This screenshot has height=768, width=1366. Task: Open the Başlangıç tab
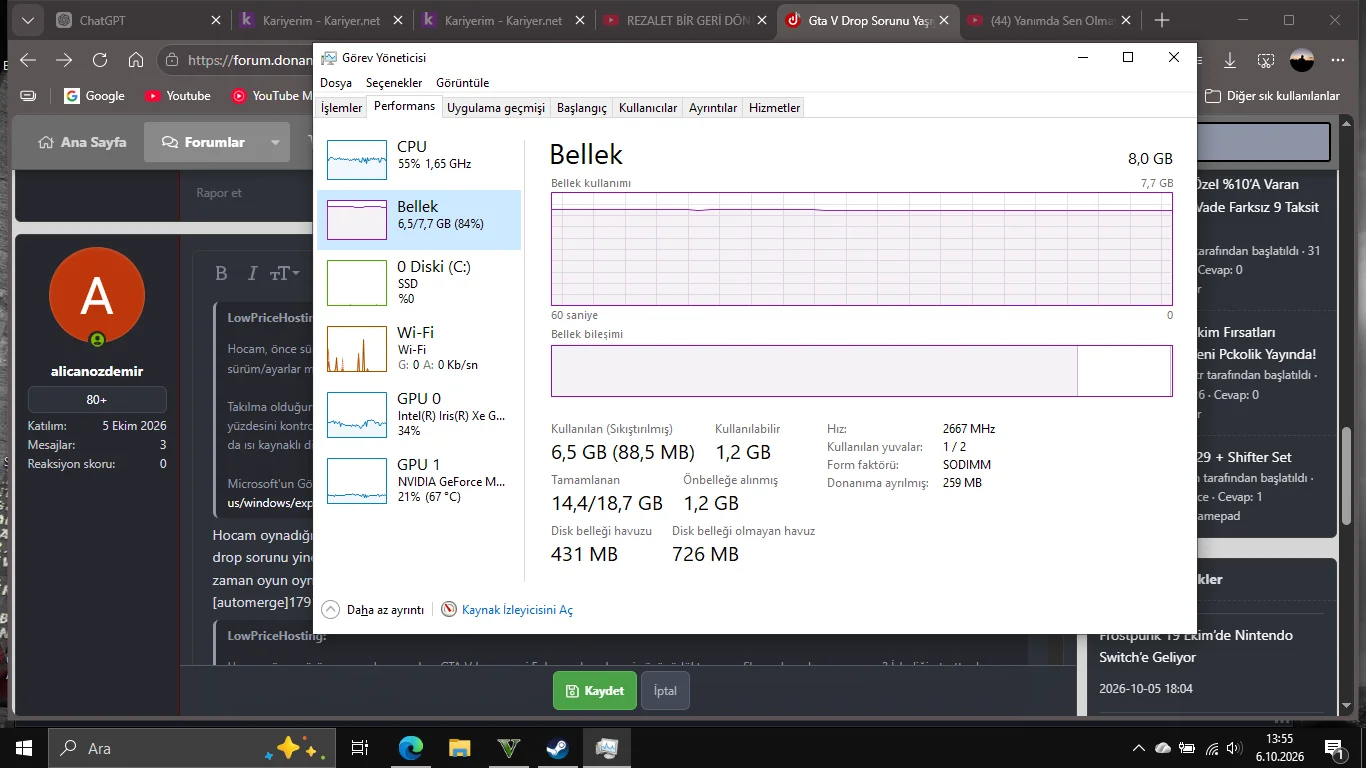[x=582, y=107]
